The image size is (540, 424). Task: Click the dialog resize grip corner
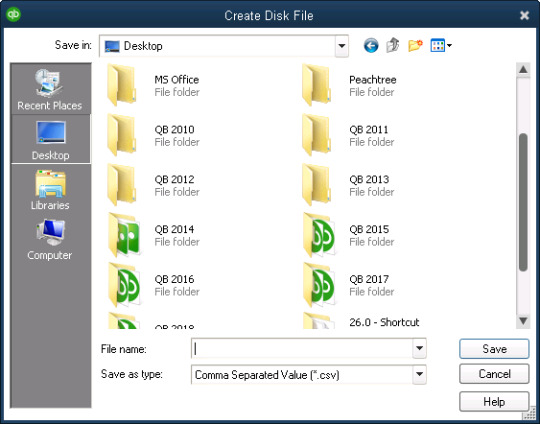click(x=528, y=413)
